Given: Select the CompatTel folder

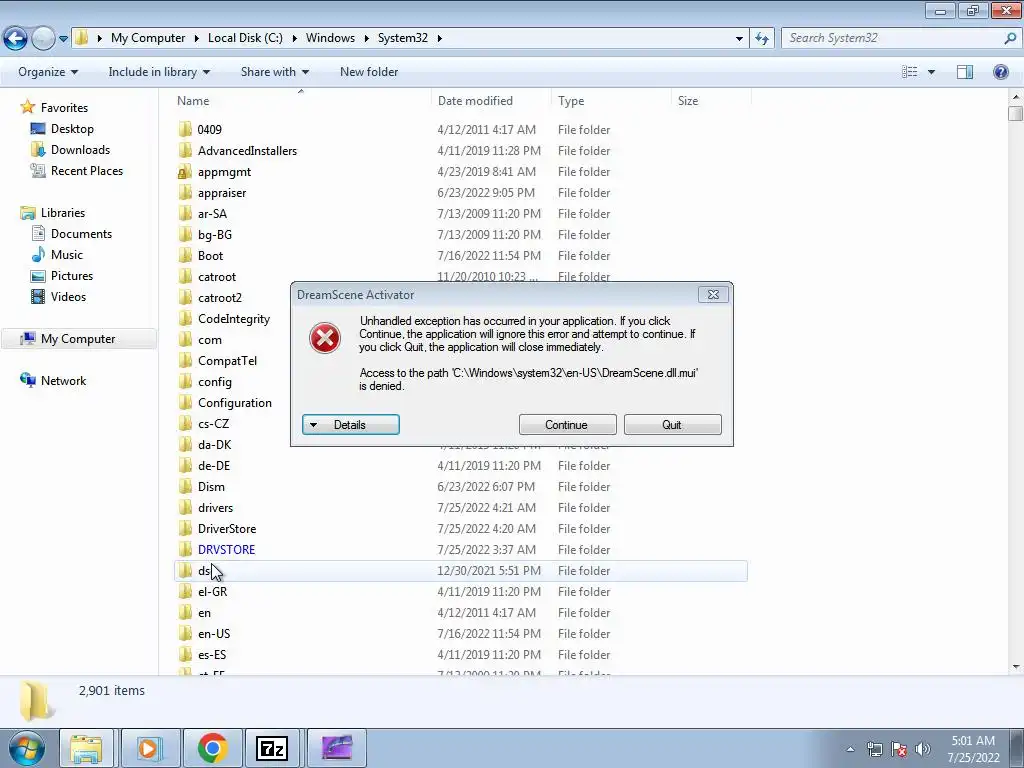Looking at the screenshot, I should click(x=227, y=360).
